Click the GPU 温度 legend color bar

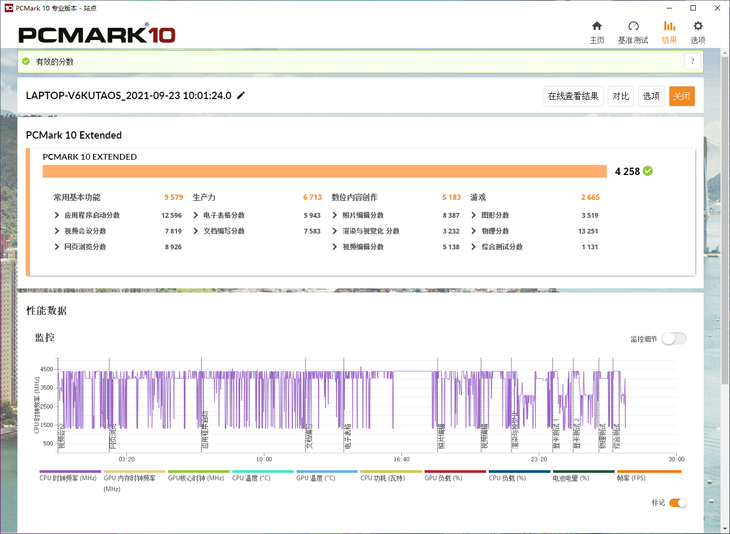[x=326, y=472]
